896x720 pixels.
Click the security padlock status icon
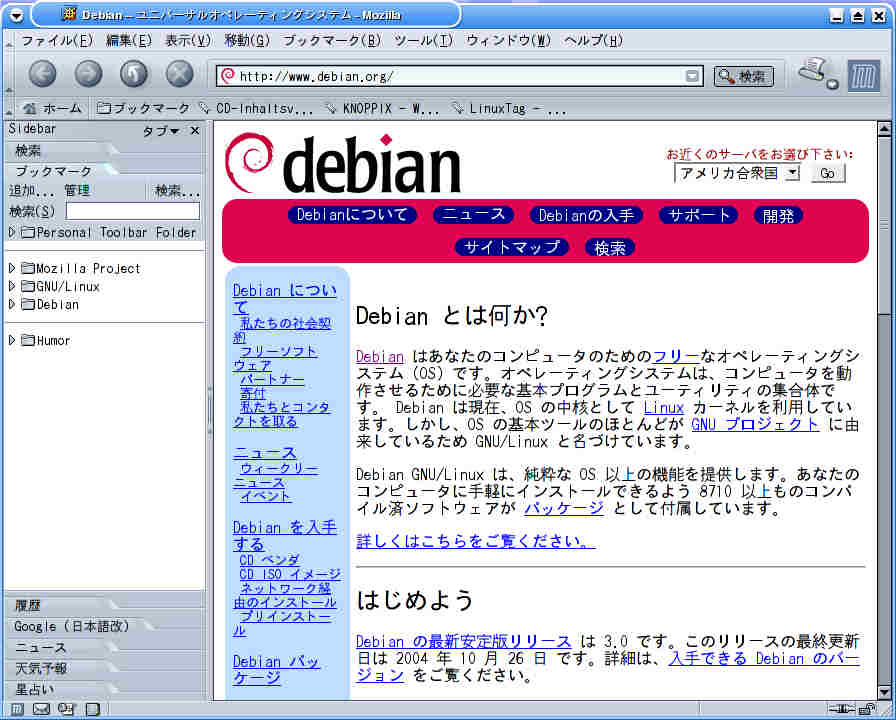click(868, 710)
